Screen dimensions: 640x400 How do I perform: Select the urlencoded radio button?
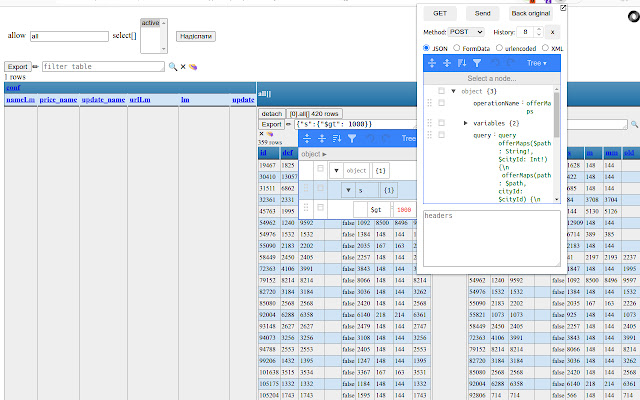pyautogui.click(x=499, y=48)
